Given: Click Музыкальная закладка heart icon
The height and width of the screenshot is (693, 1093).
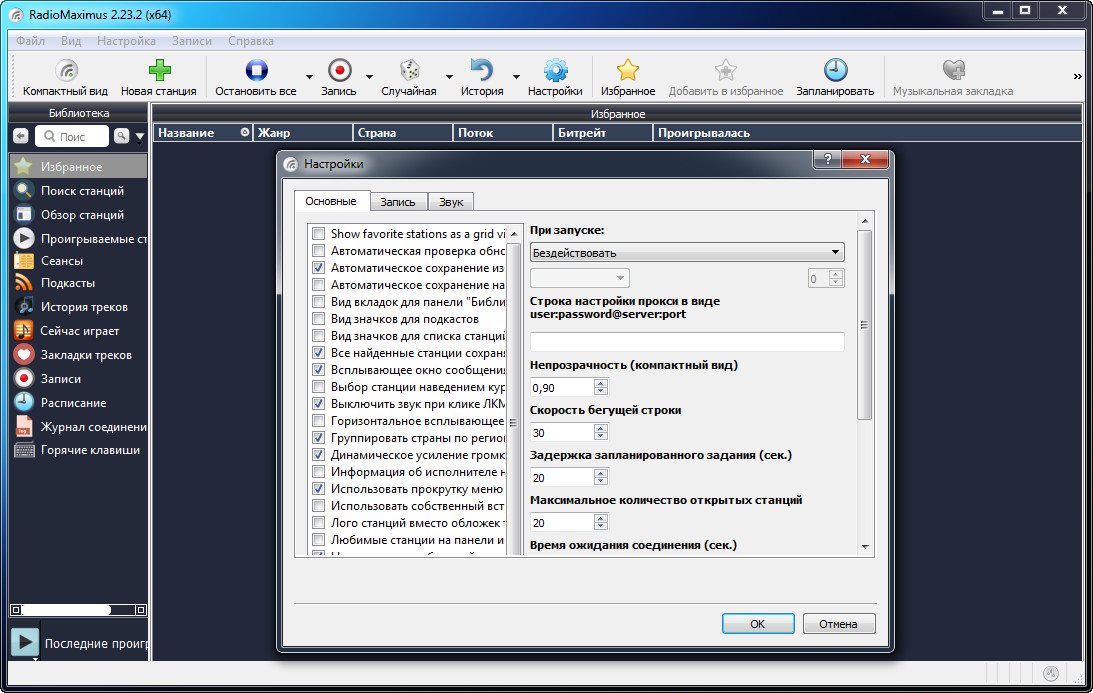Looking at the screenshot, I should coord(953,70).
